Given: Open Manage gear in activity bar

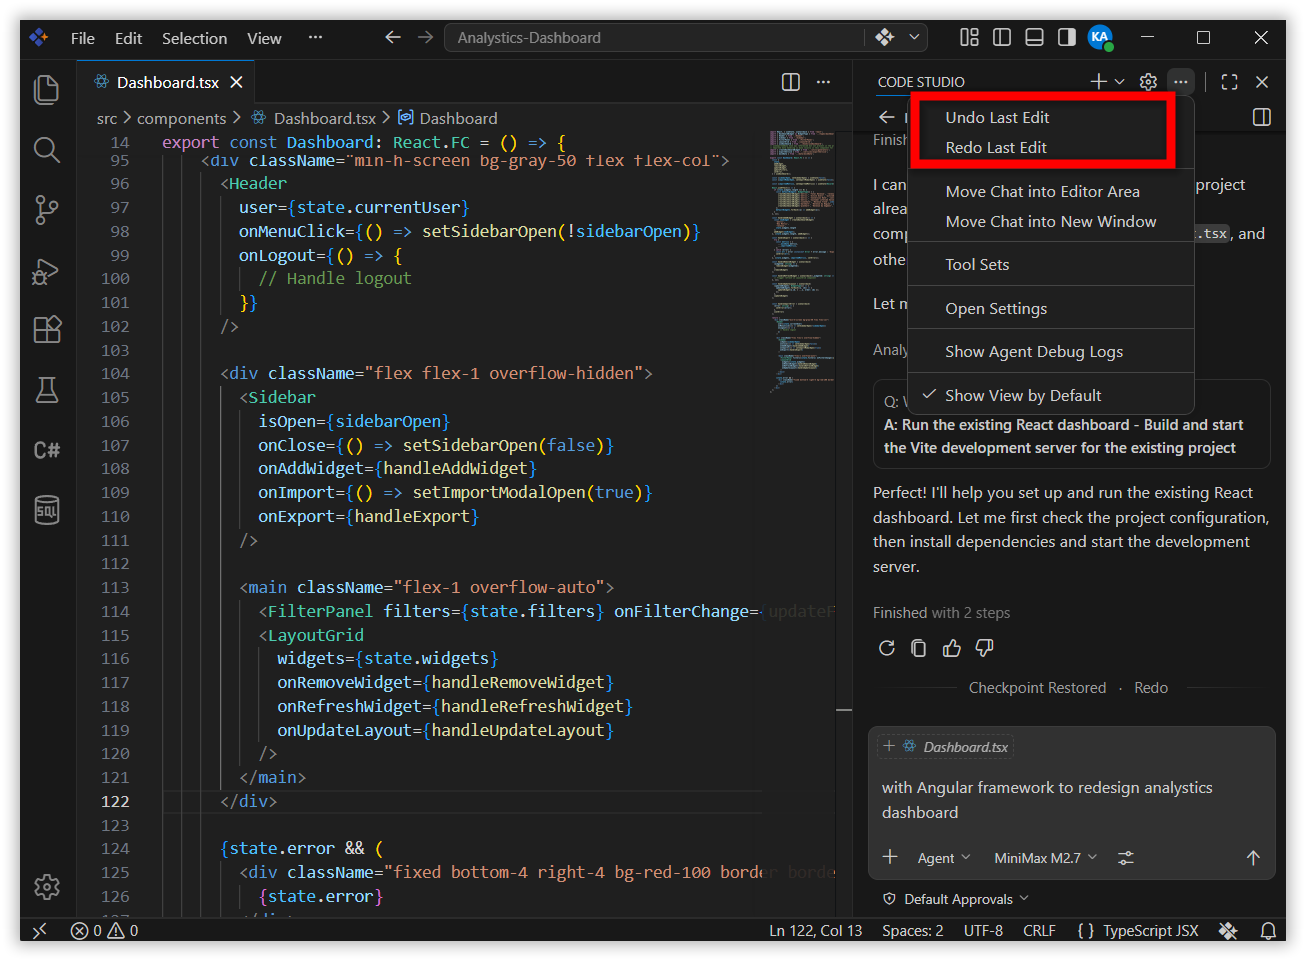Looking at the screenshot, I should coord(47,886).
